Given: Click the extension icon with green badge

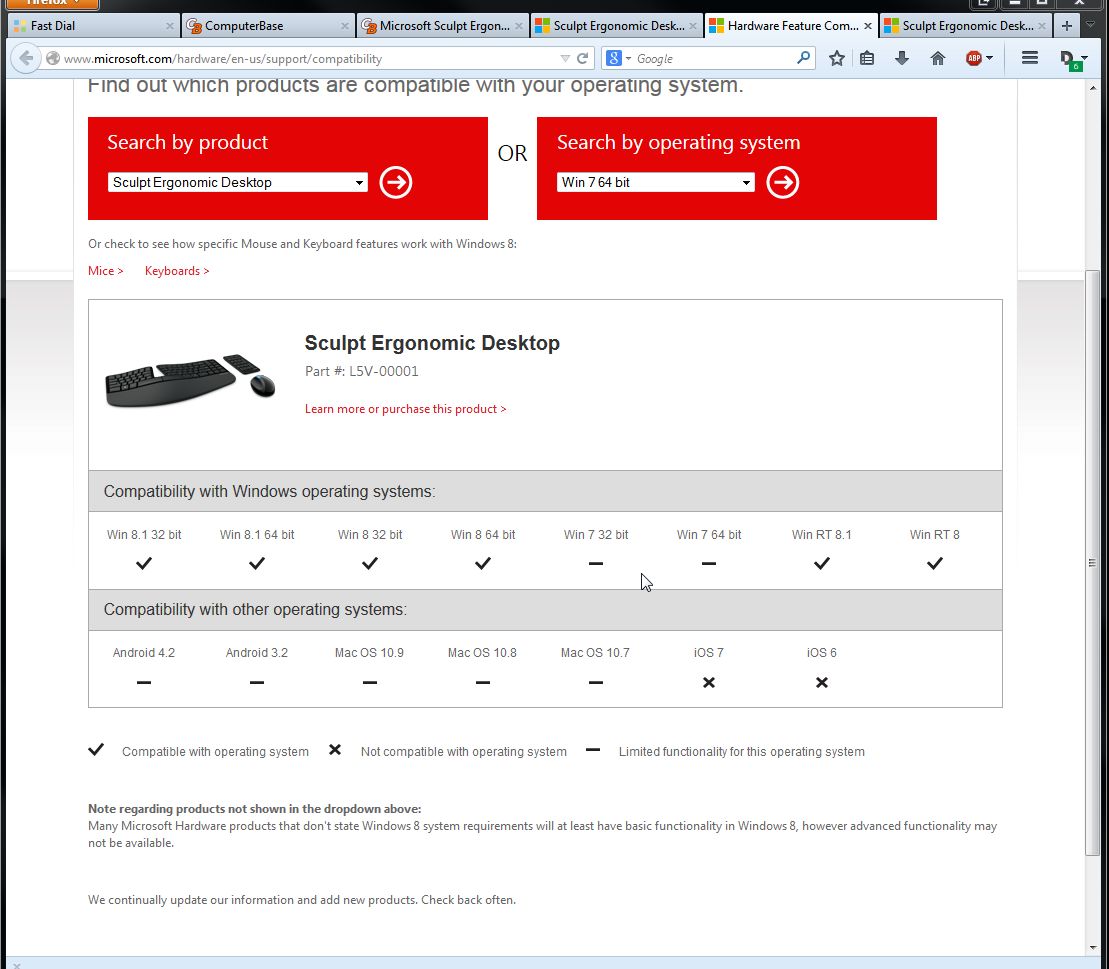Looking at the screenshot, I should tap(1069, 59).
